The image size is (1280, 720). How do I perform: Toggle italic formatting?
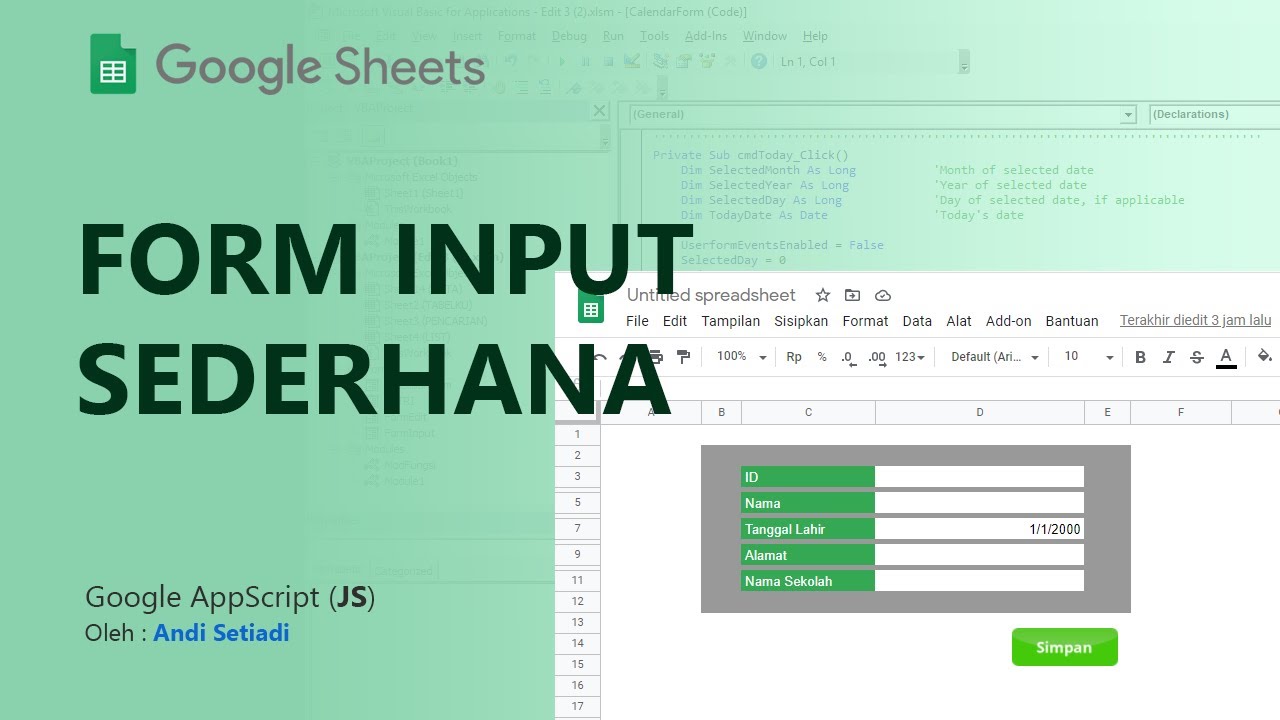pos(1168,357)
